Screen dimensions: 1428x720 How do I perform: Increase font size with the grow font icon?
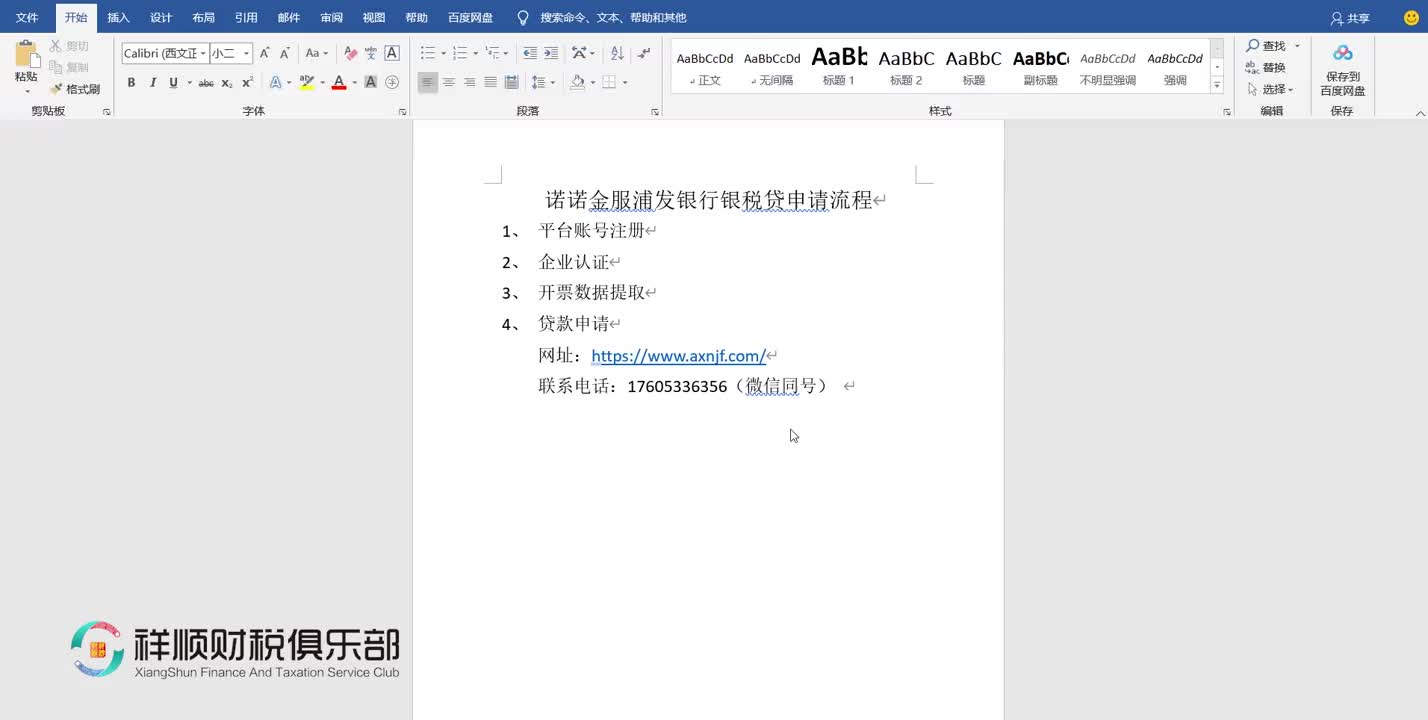click(x=265, y=53)
